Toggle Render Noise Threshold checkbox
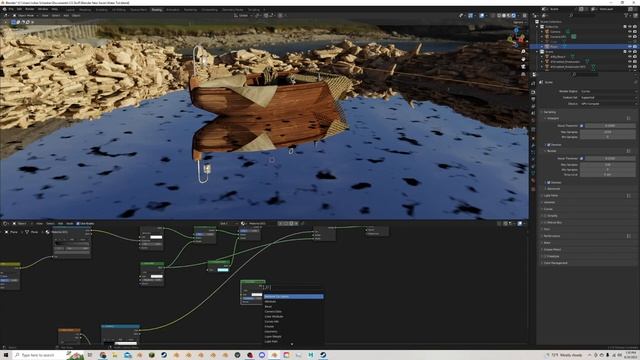Screen dimensions: 640x360 click(x=582, y=158)
